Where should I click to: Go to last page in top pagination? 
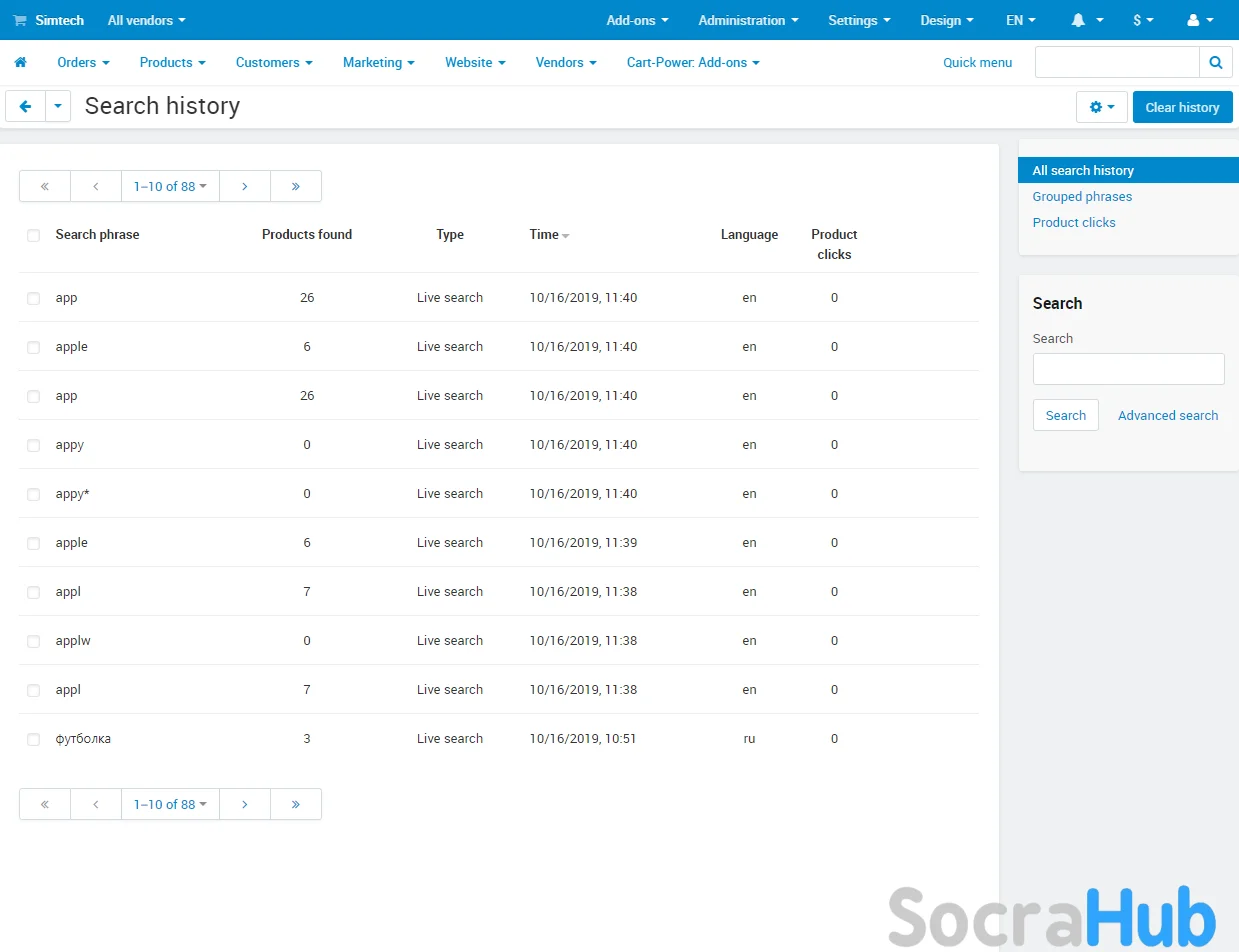pyautogui.click(x=295, y=186)
